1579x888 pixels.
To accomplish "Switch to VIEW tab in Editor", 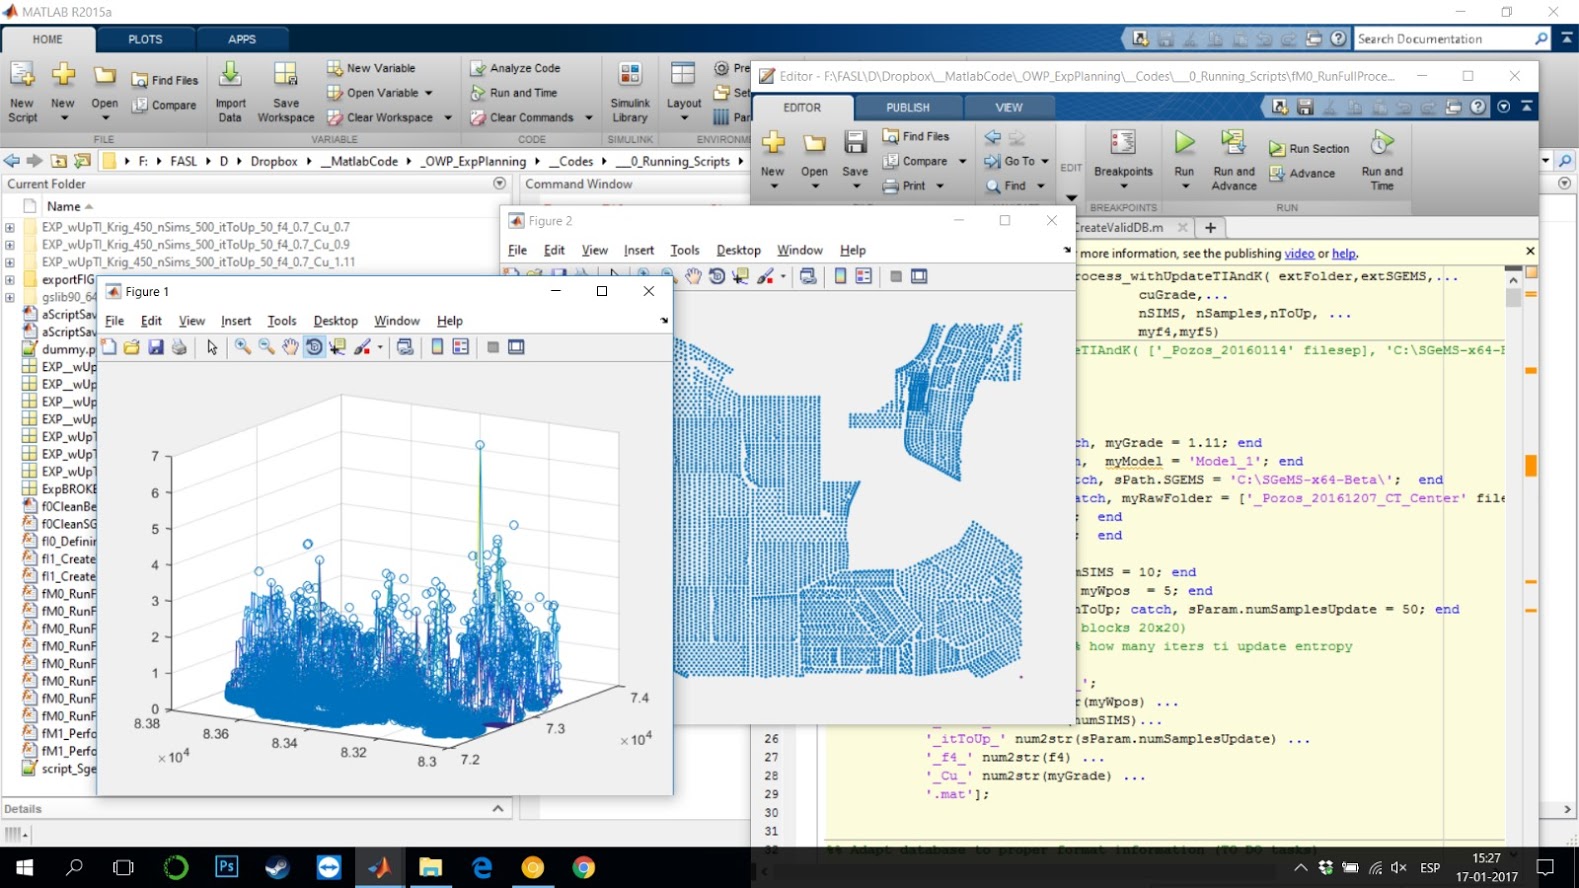I will click(x=1009, y=107).
